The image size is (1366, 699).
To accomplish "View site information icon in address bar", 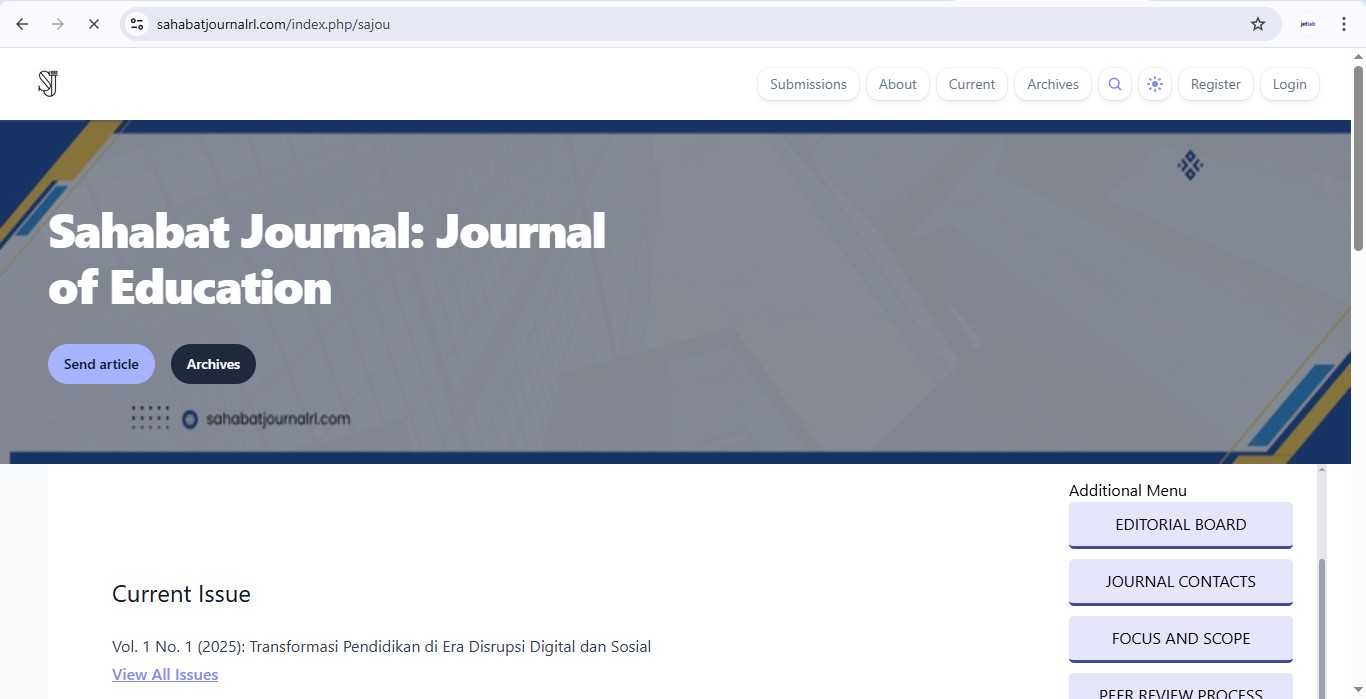I will tap(138, 24).
